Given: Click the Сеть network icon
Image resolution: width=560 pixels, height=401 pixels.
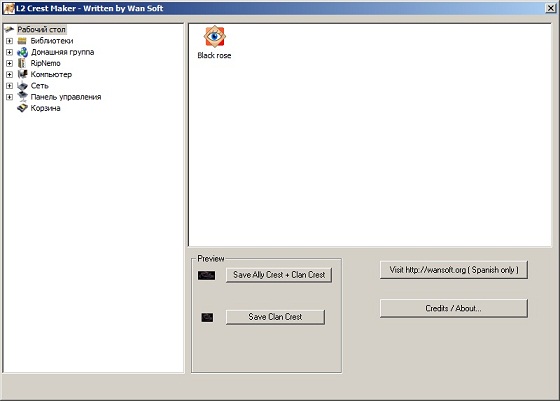Looking at the screenshot, I should point(22,86).
